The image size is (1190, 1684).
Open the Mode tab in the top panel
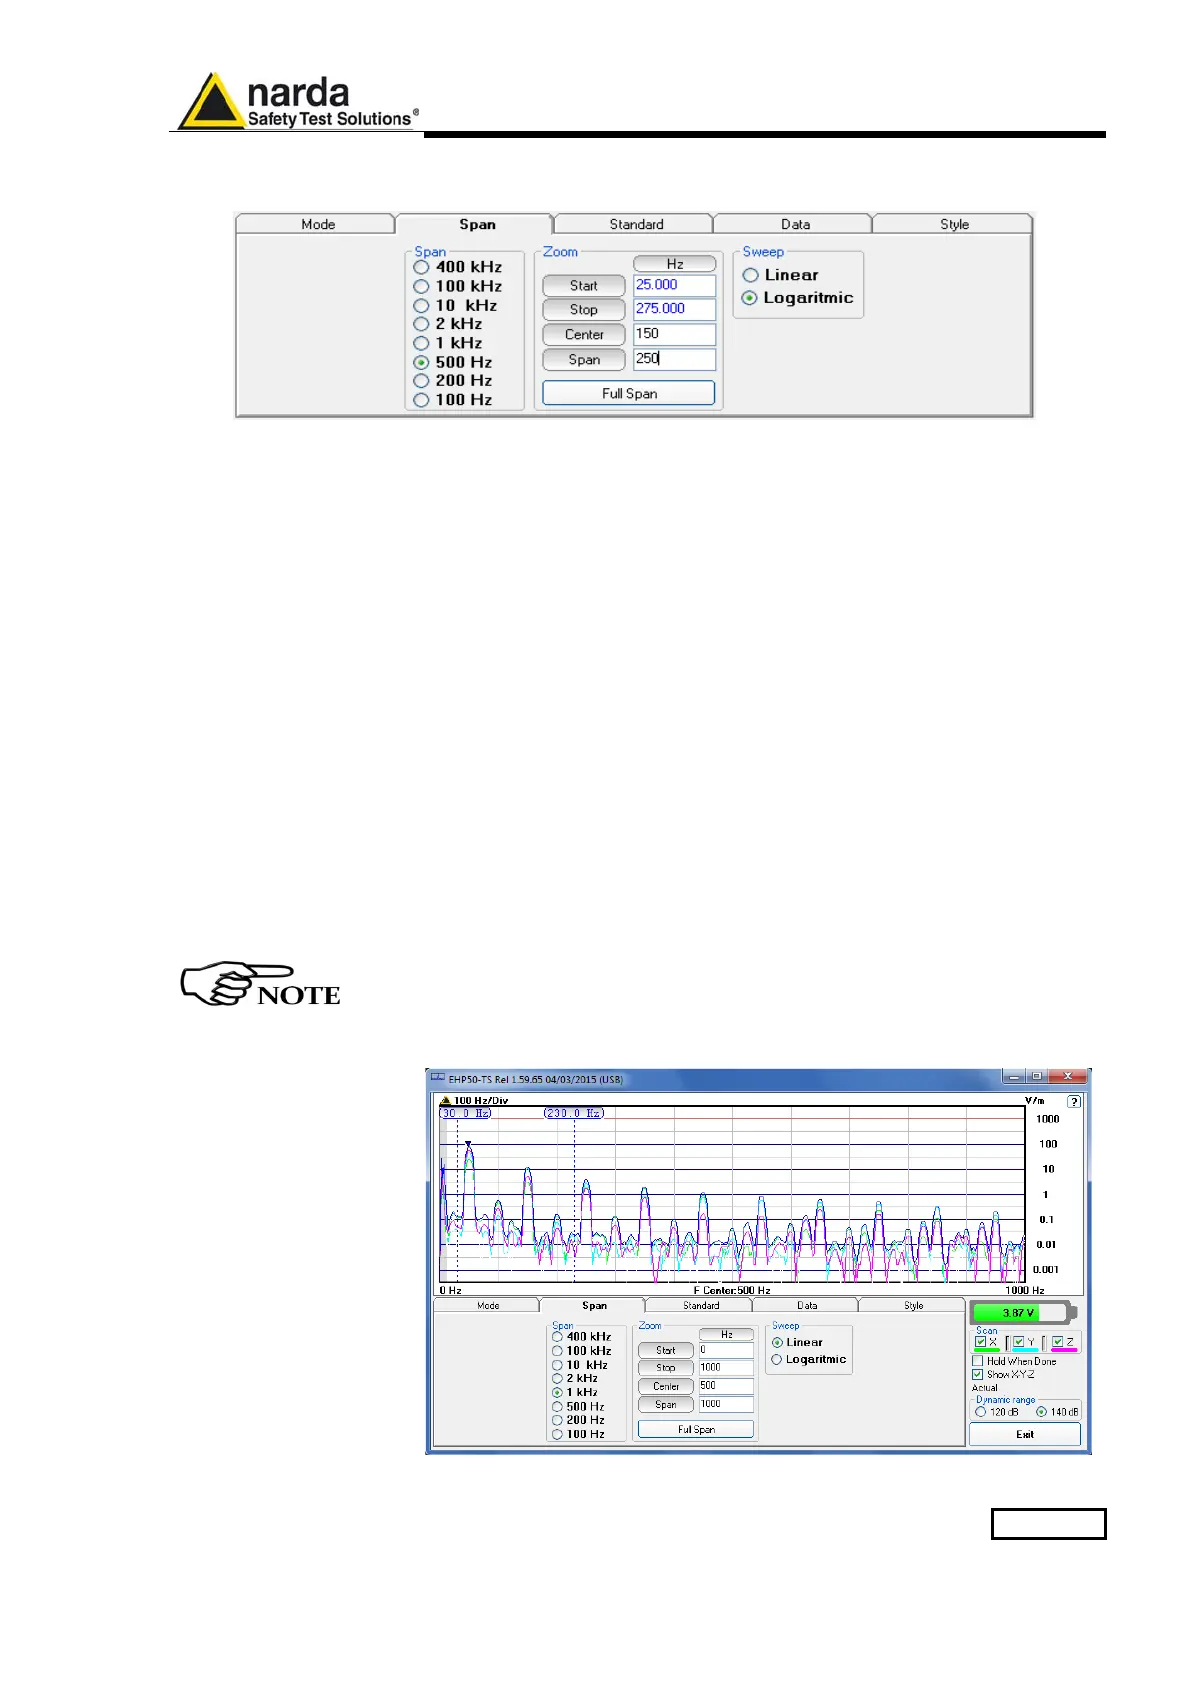318,224
